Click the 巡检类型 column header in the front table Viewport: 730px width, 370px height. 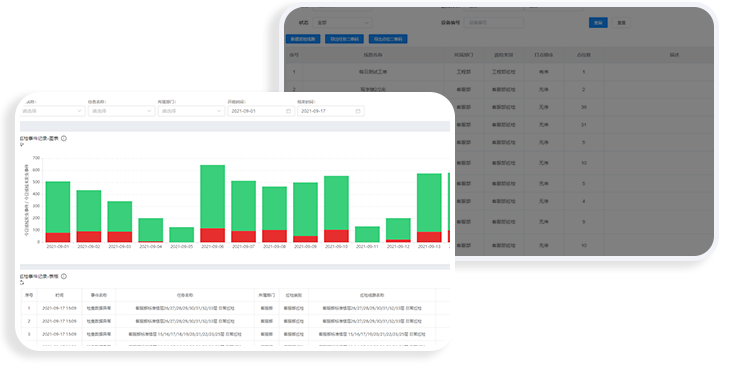pos(294,295)
